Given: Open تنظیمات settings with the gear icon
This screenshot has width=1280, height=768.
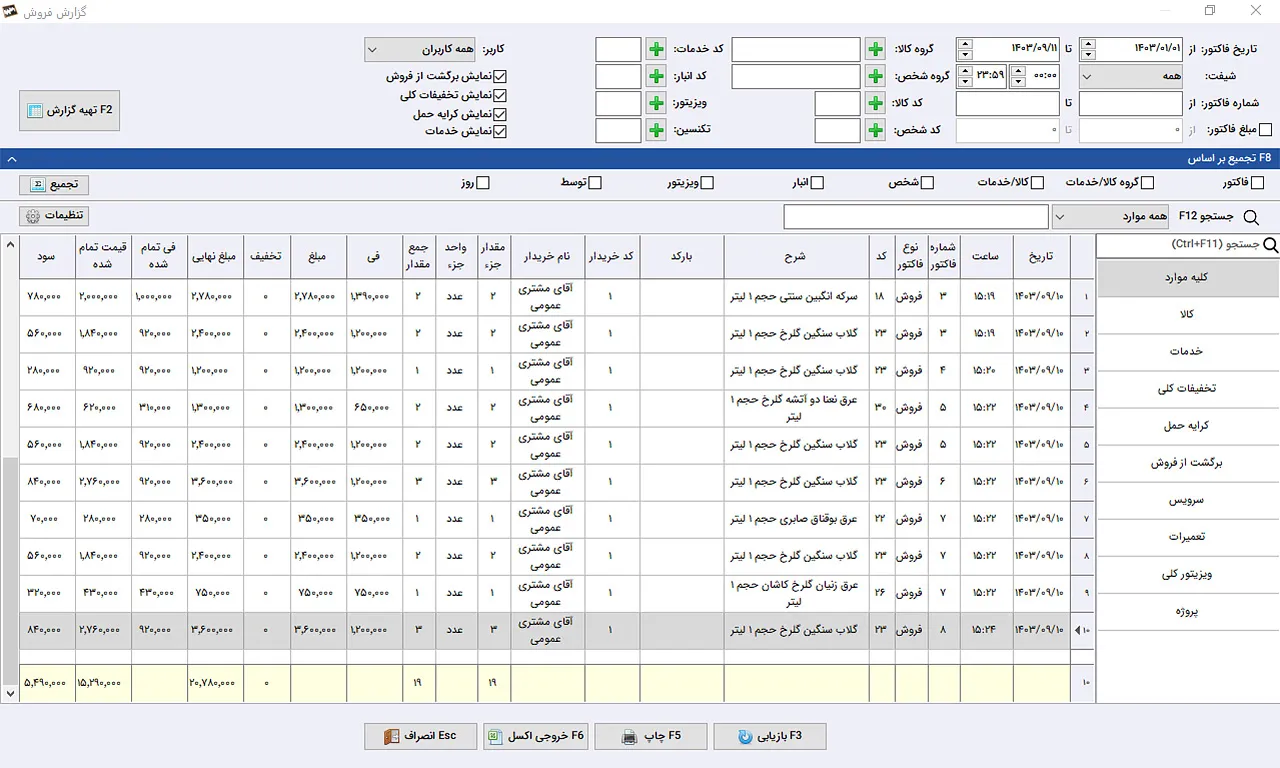Looking at the screenshot, I should [x=54, y=216].
